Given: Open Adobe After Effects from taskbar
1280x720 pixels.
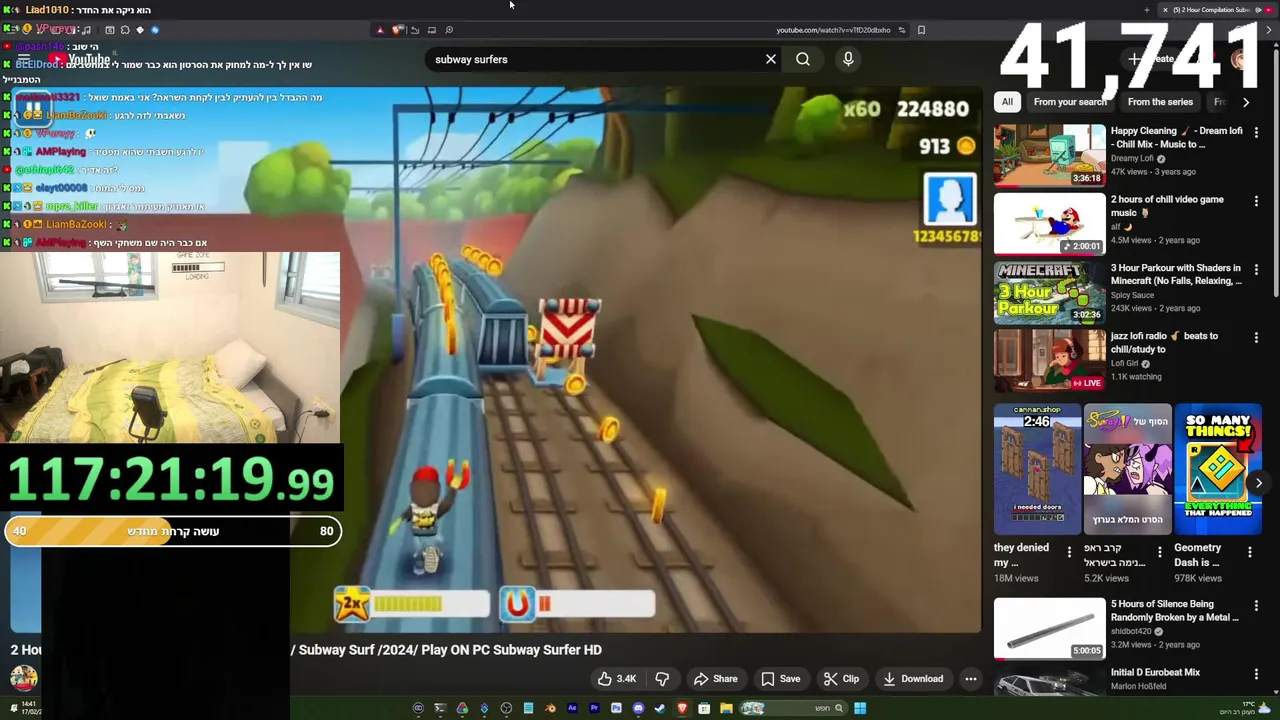Looking at the screenshot, I should click(572, 708).
